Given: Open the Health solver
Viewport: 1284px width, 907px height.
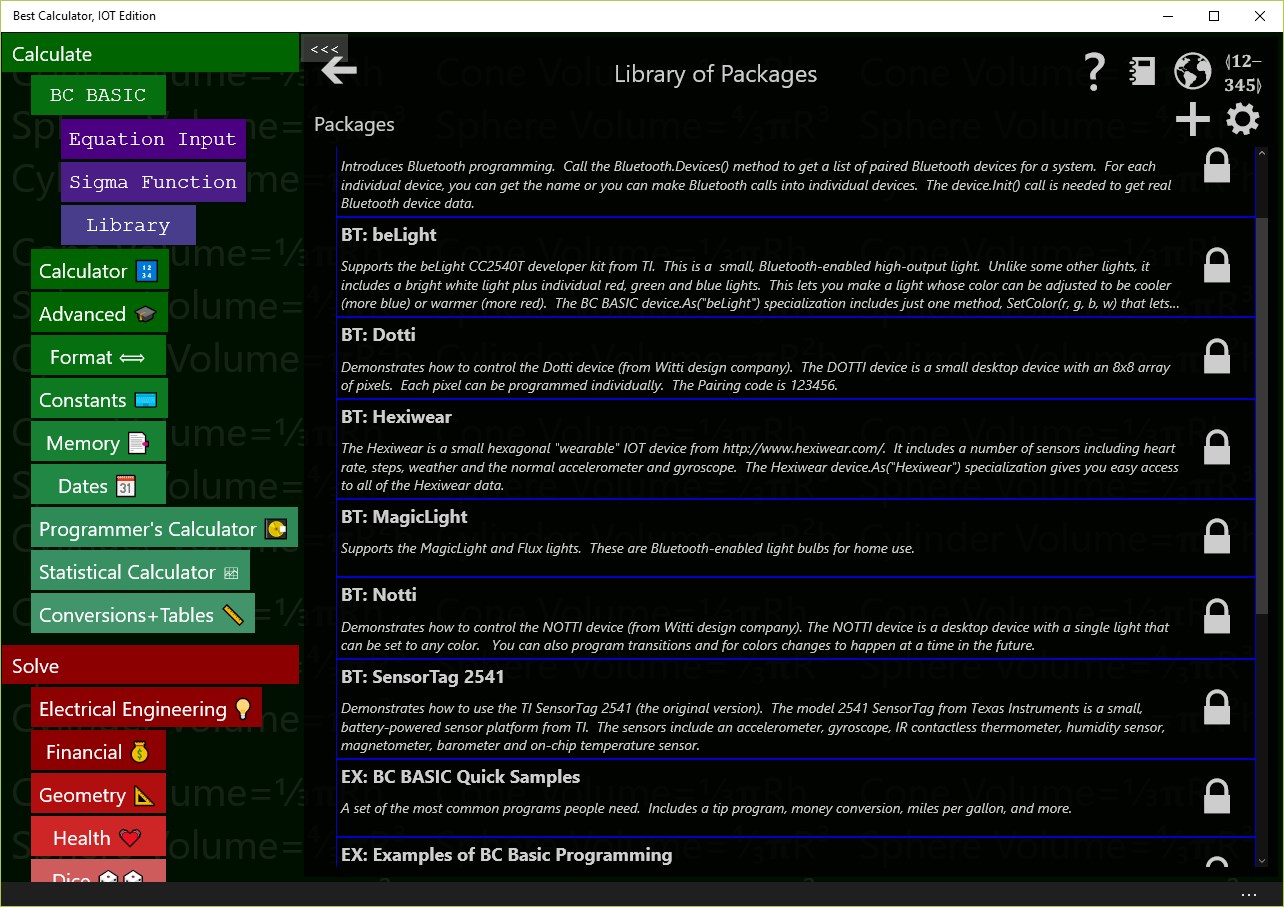Looking at the screenshot, I should (x=98, y=838).
